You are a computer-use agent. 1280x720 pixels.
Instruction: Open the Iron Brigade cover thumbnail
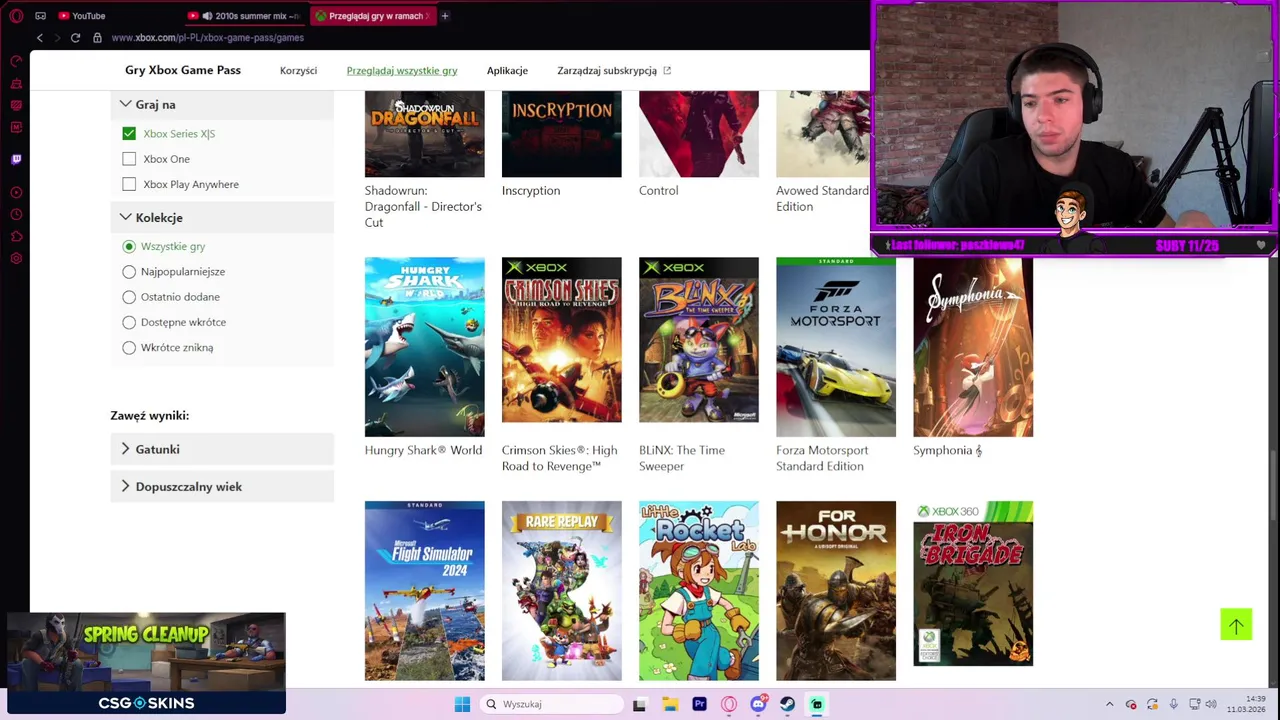pyautogui.click(x=973, y=584)
